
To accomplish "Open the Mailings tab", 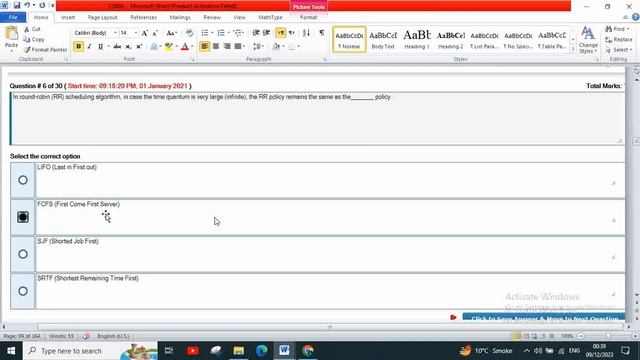I will (x=180, y=18).
